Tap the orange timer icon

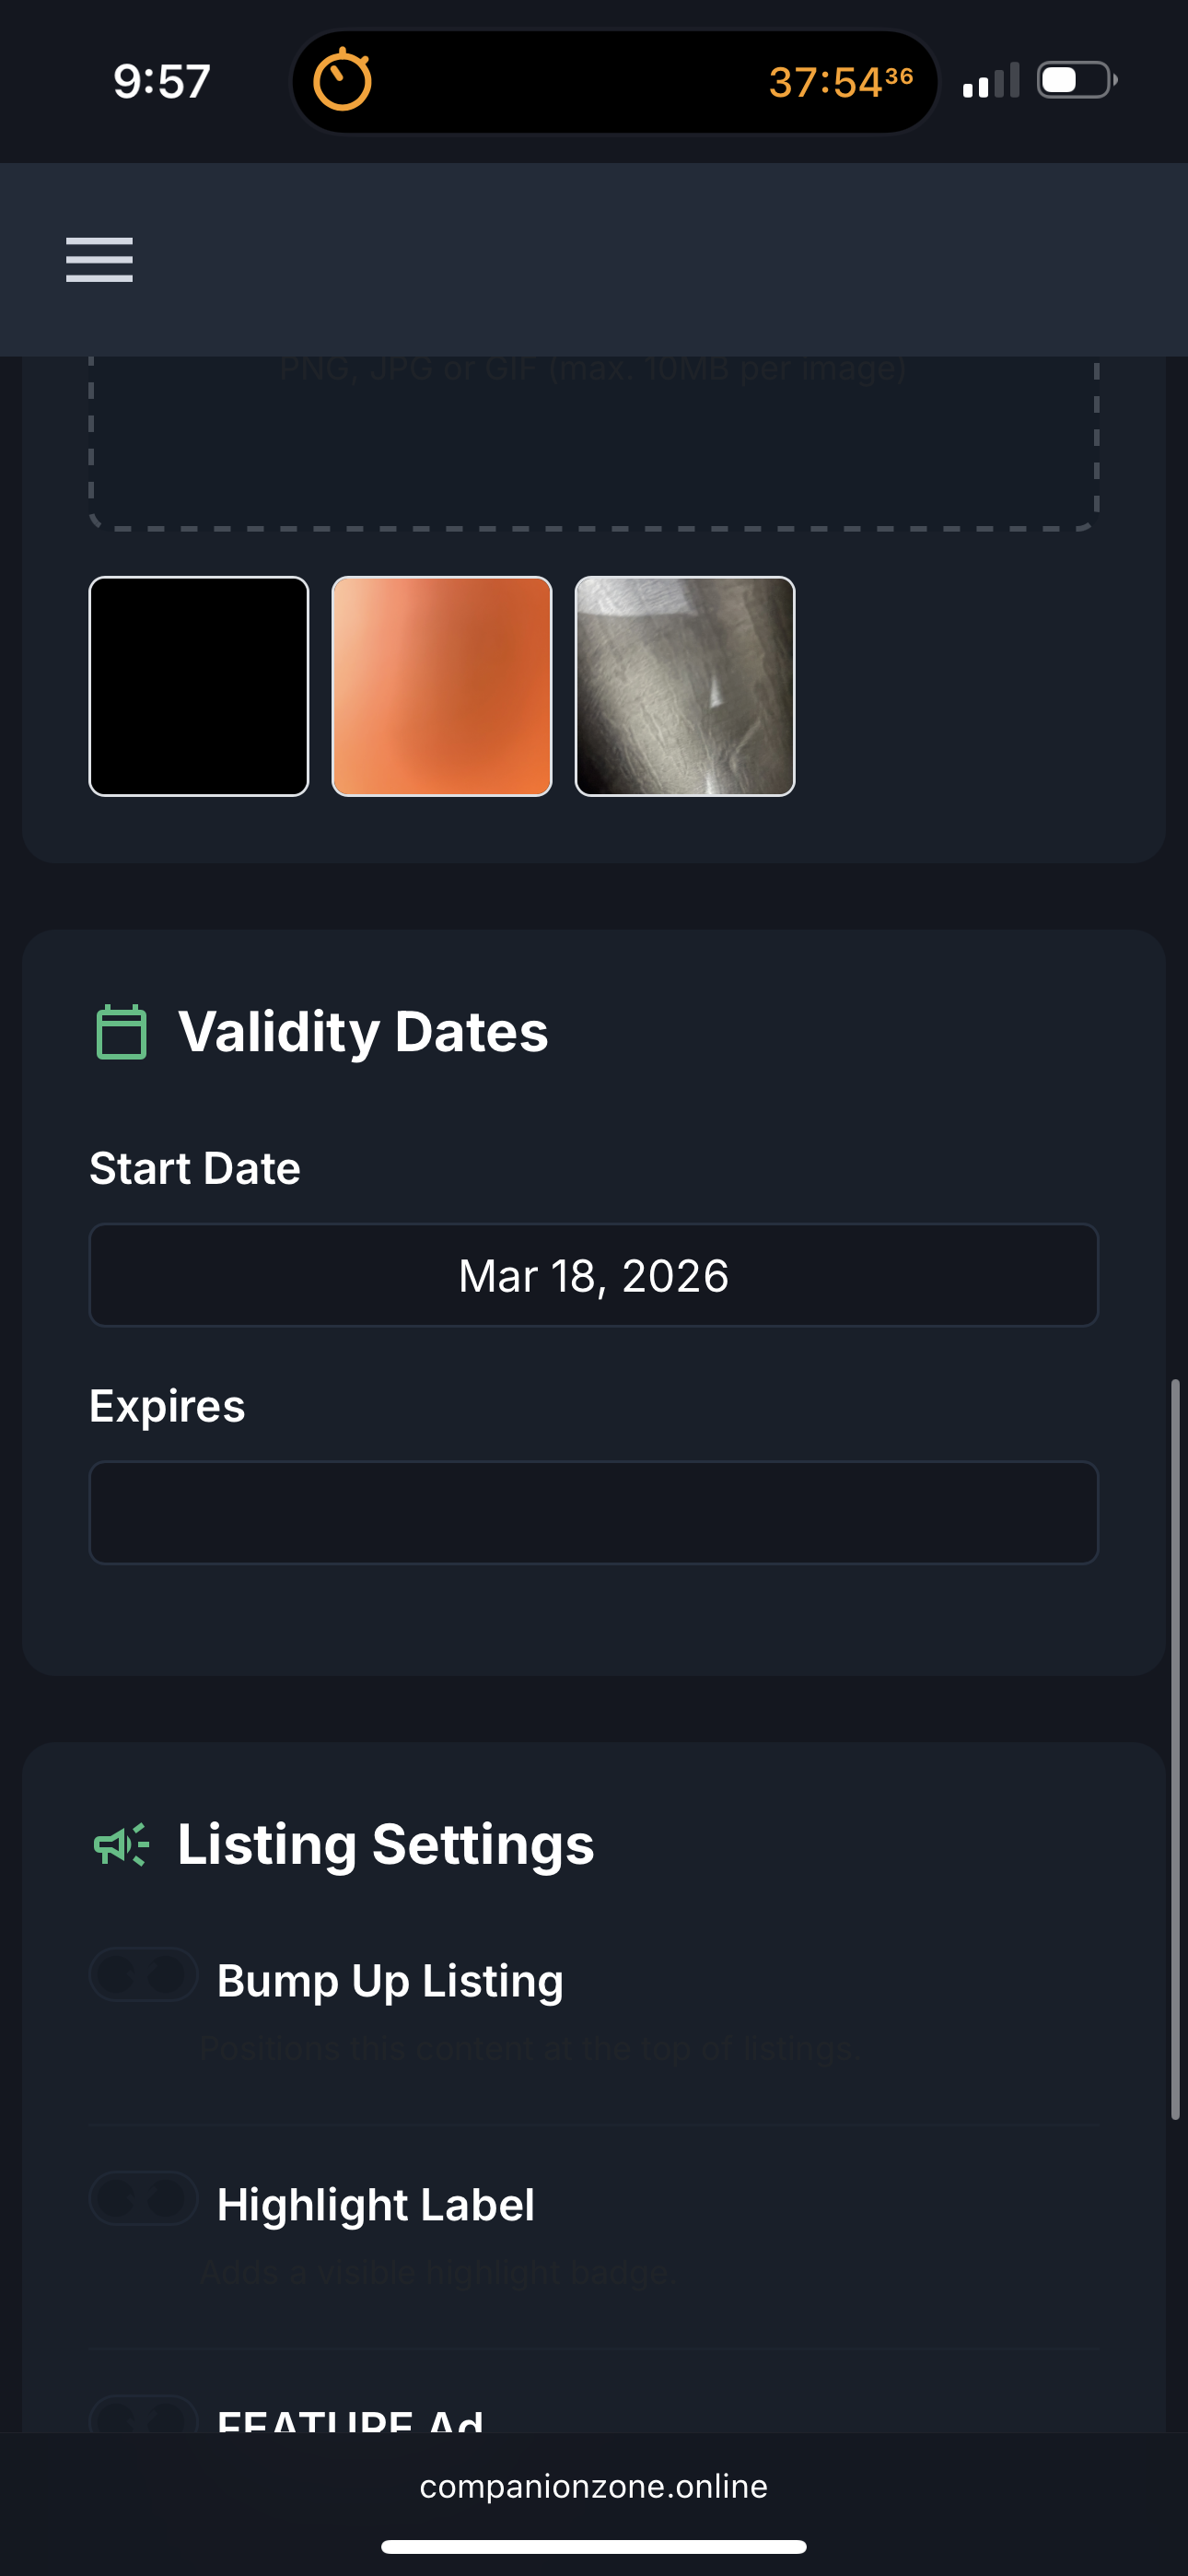pos(342,80)
